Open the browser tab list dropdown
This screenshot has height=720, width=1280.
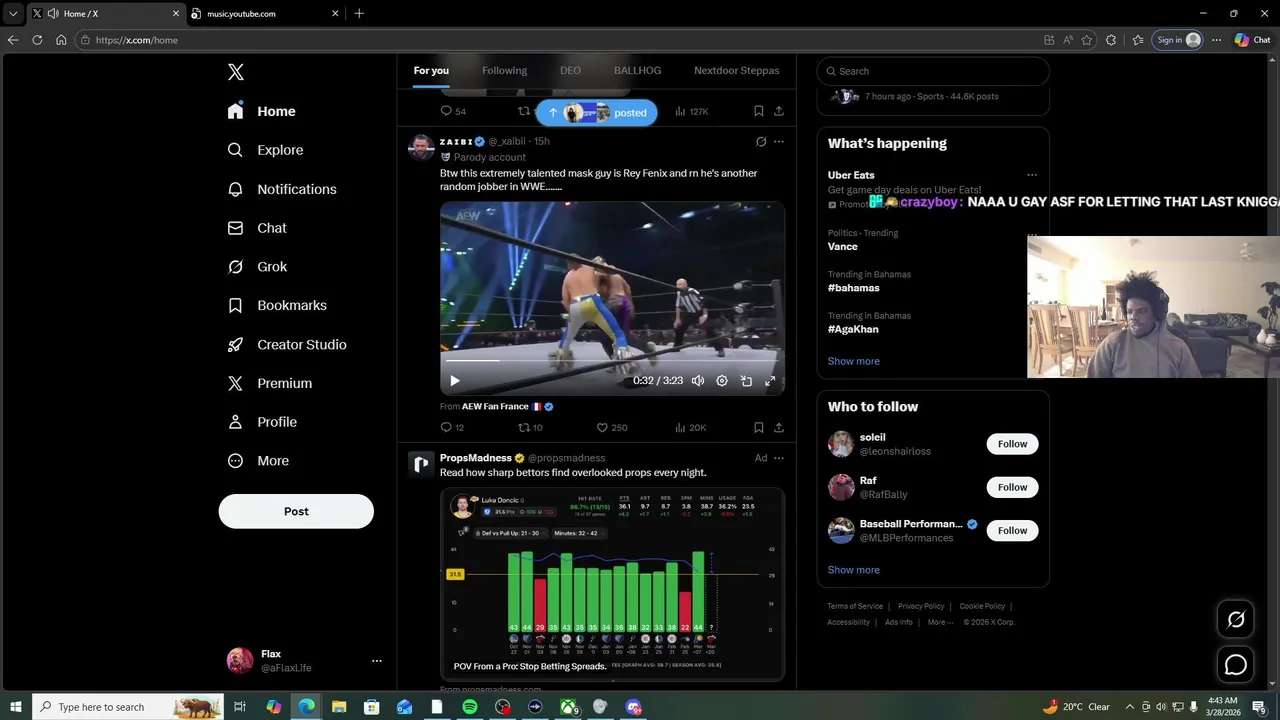(x=13, y=14)
